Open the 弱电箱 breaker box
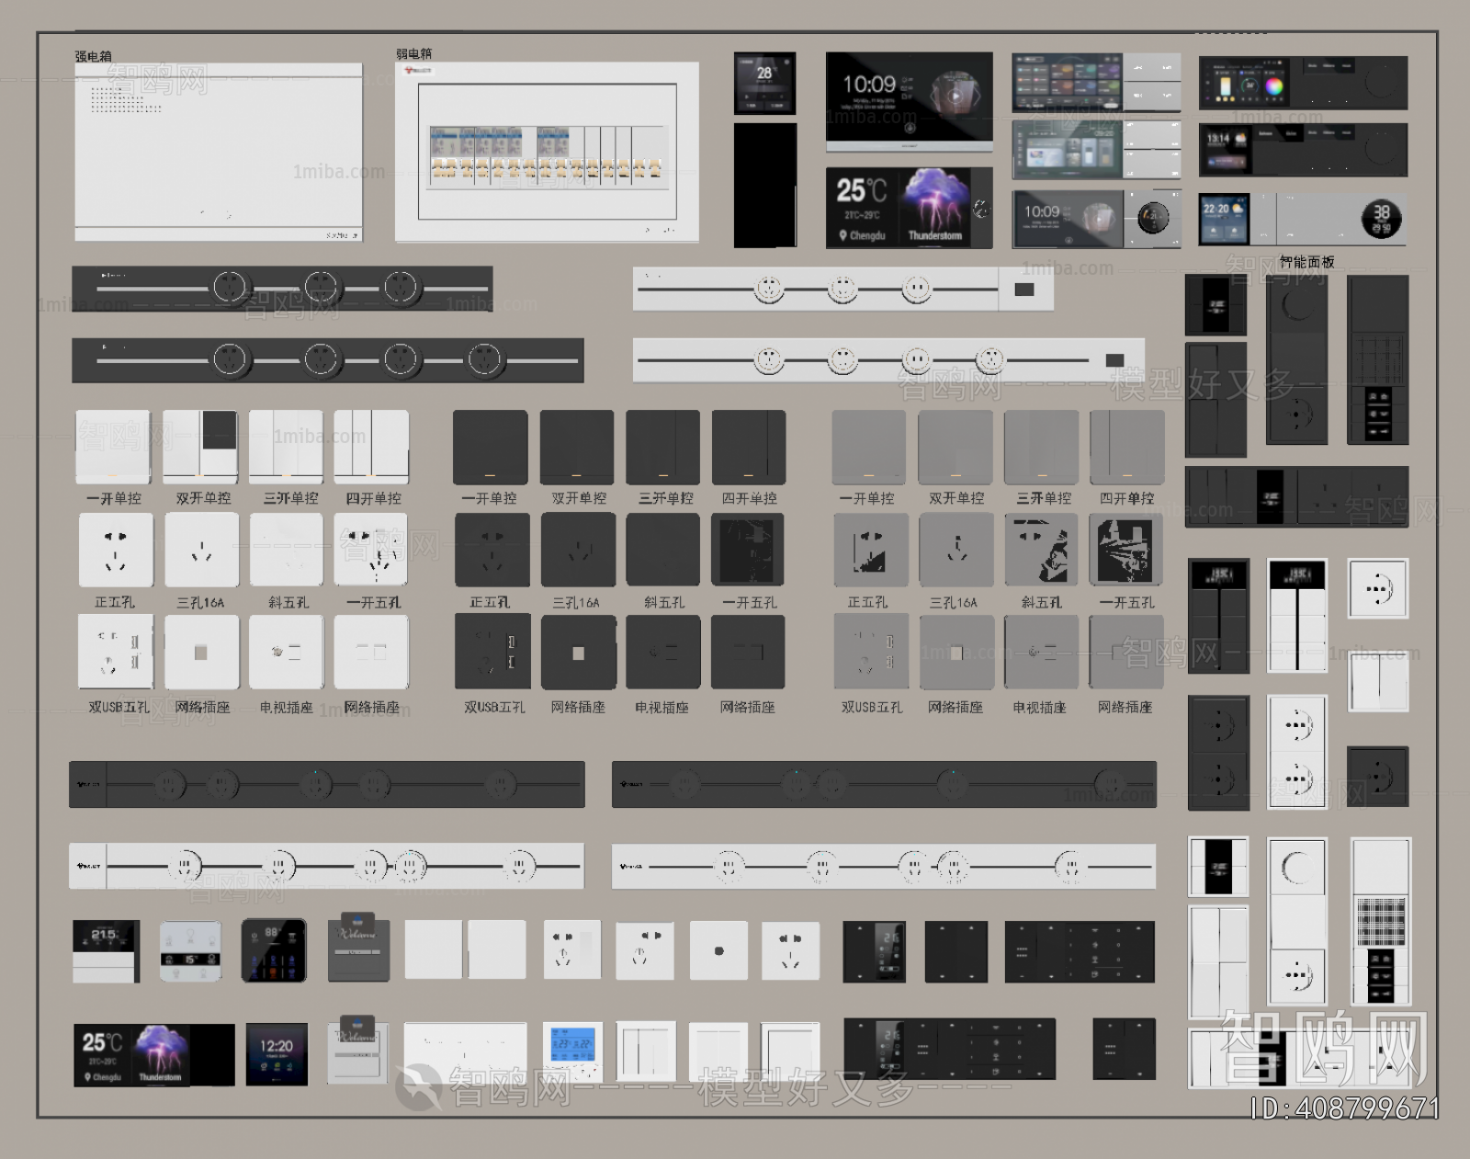The width and height of the screenshot is (1470, 1159). 547,152
